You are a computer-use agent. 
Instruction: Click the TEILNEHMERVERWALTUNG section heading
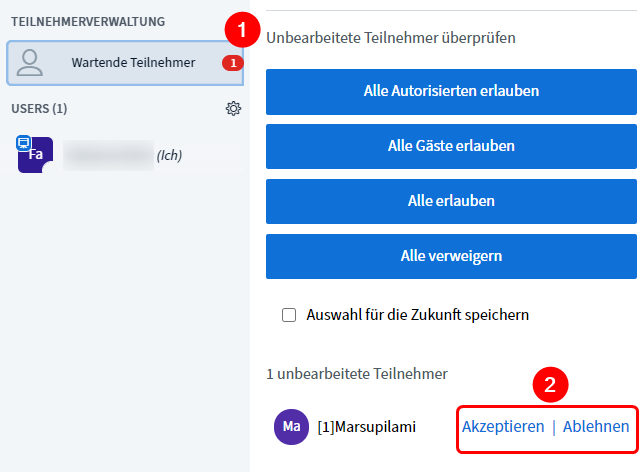[88, 21]
